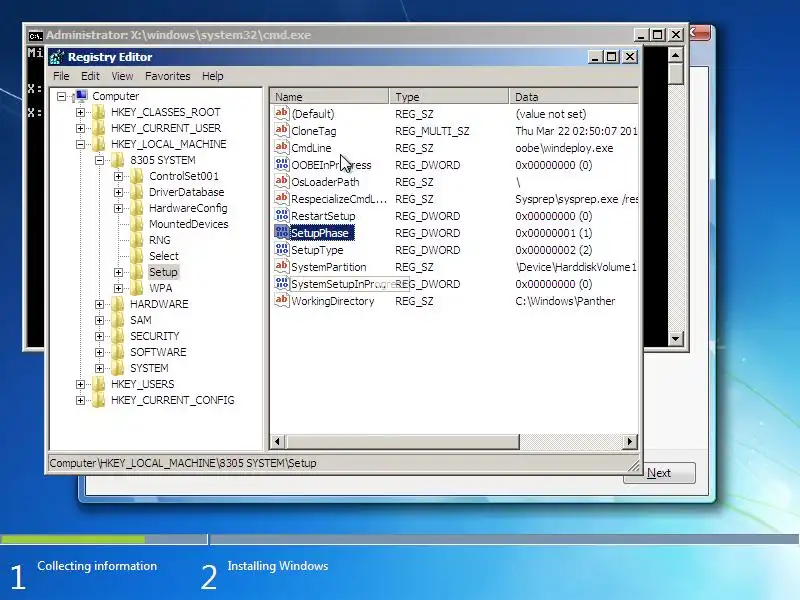Click the HKEY_CURRENT_USER folder icon
Image resolution: width=800 pixels, height=600 pixels.
pyautogui.click(x=99, y=128)
